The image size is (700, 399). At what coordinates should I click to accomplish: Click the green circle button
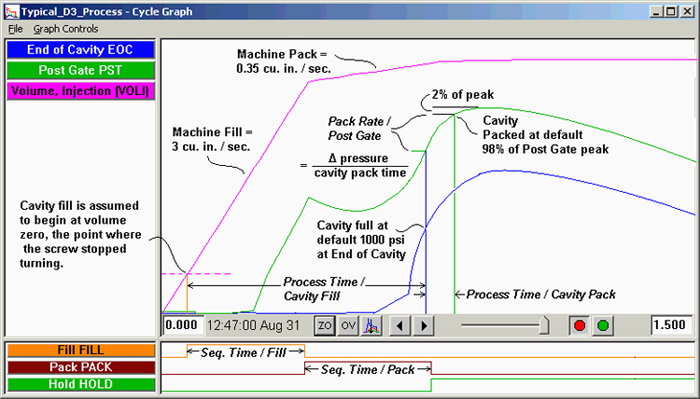[x=603, y=325]
